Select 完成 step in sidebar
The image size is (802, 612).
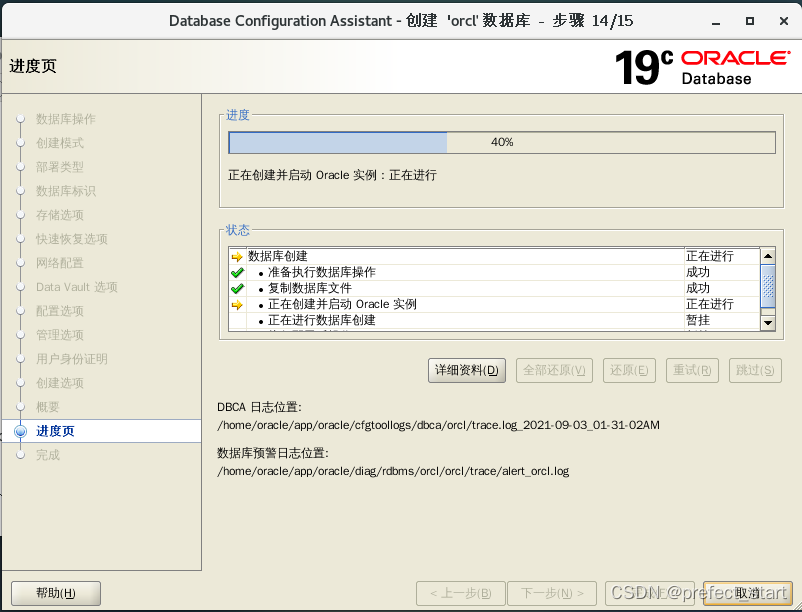(48, 455)
